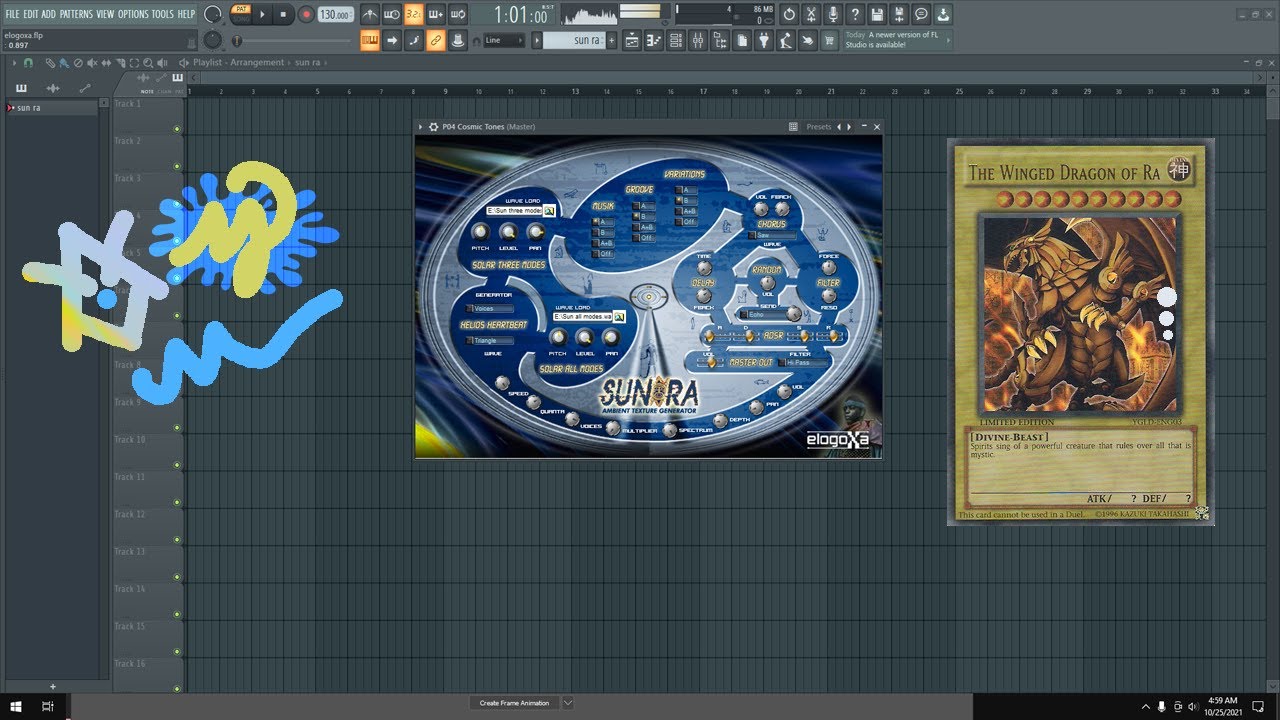Toggle the Track 10 mute dot in the playlist
The image size is (1280, 720).
pyautogui.click(x=177, y=465)
